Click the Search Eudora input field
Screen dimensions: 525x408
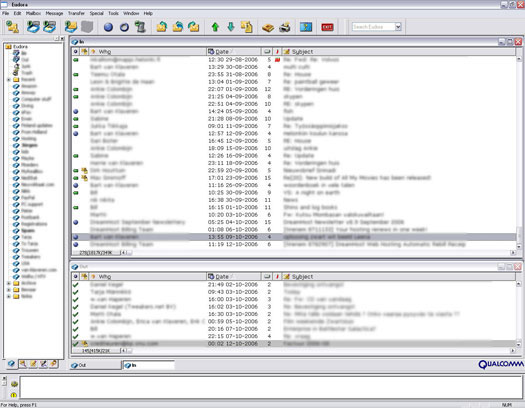373,26
